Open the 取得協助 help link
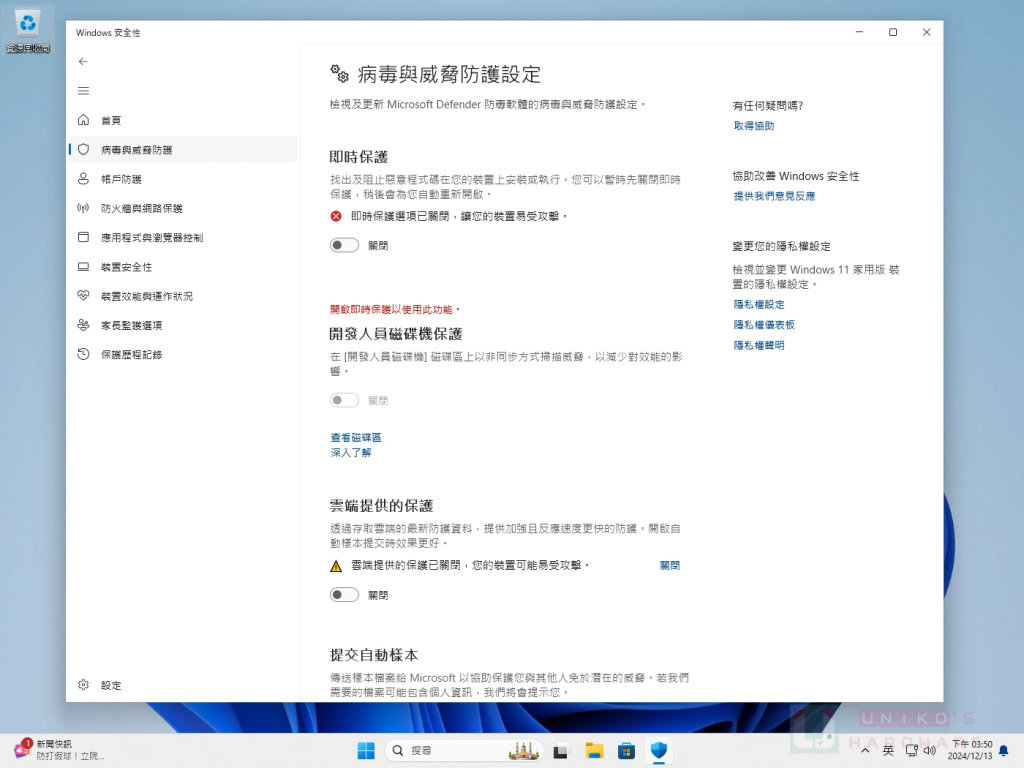1024x768 pixels. pos(754,125)
